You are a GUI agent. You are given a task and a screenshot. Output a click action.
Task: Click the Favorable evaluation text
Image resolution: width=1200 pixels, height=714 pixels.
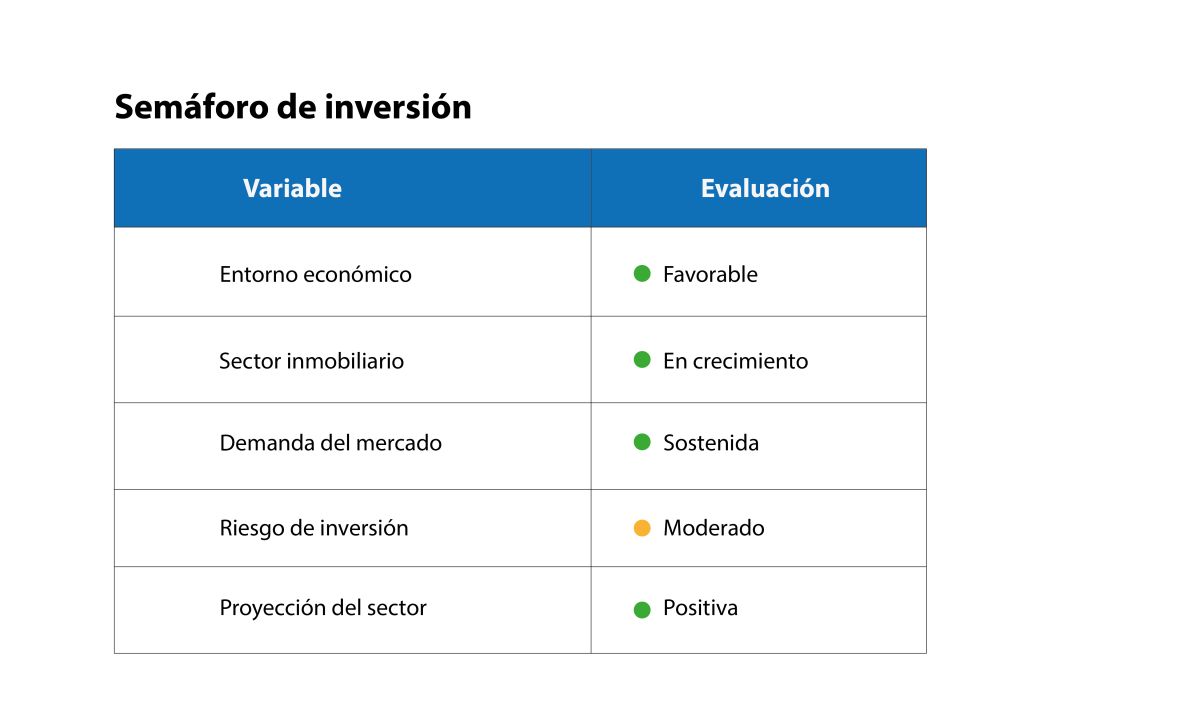click(710, 274)
